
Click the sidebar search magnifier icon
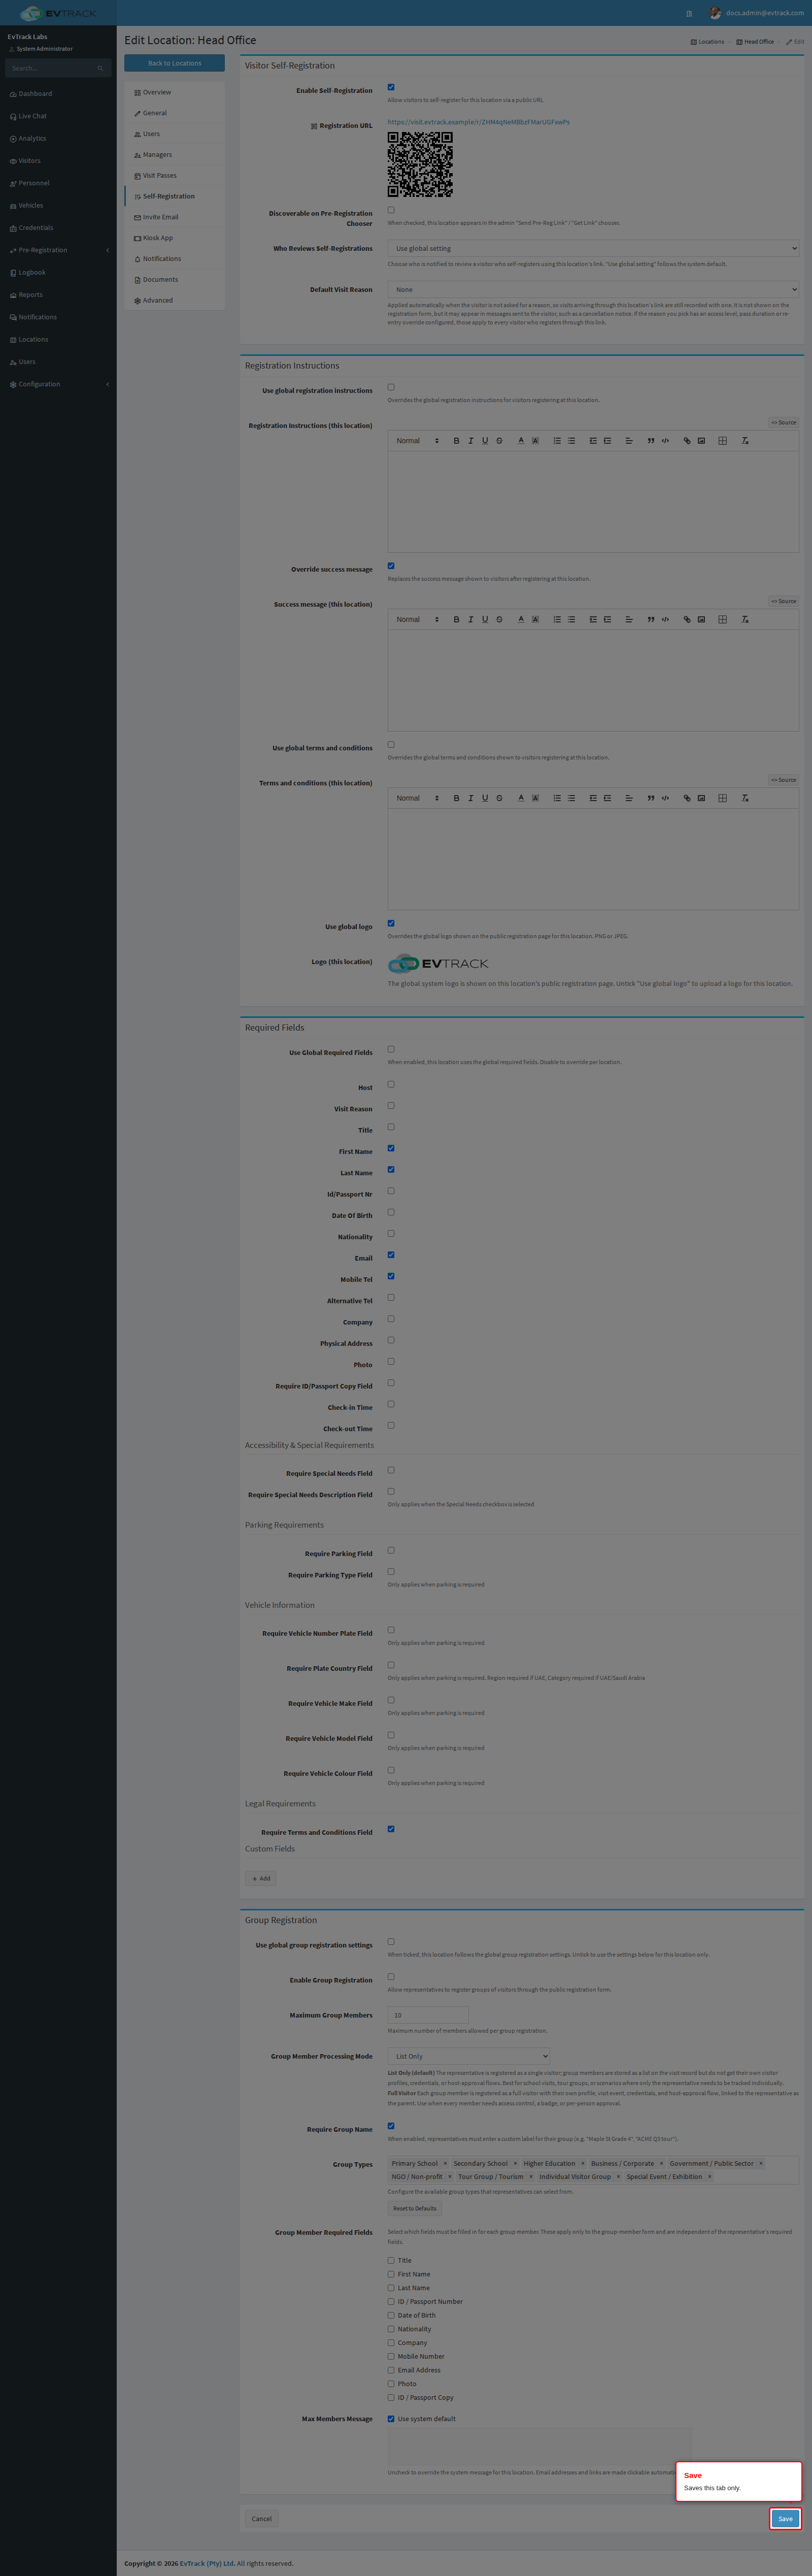point(100,68)
